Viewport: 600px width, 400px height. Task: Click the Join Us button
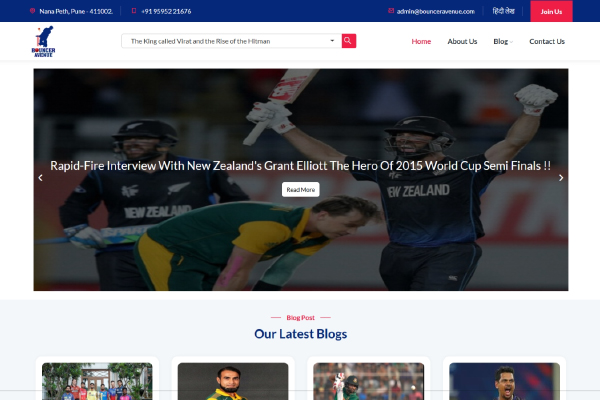tap(551, 11)
